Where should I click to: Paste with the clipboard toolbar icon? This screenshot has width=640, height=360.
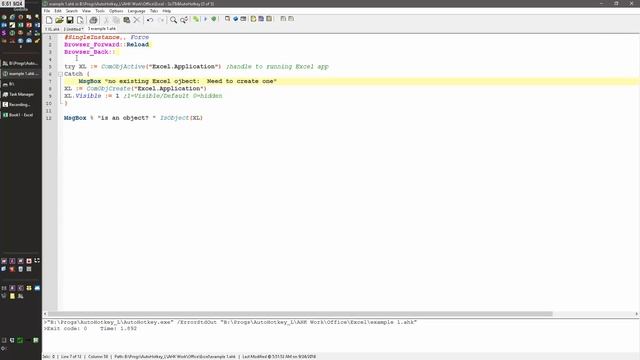127,20
